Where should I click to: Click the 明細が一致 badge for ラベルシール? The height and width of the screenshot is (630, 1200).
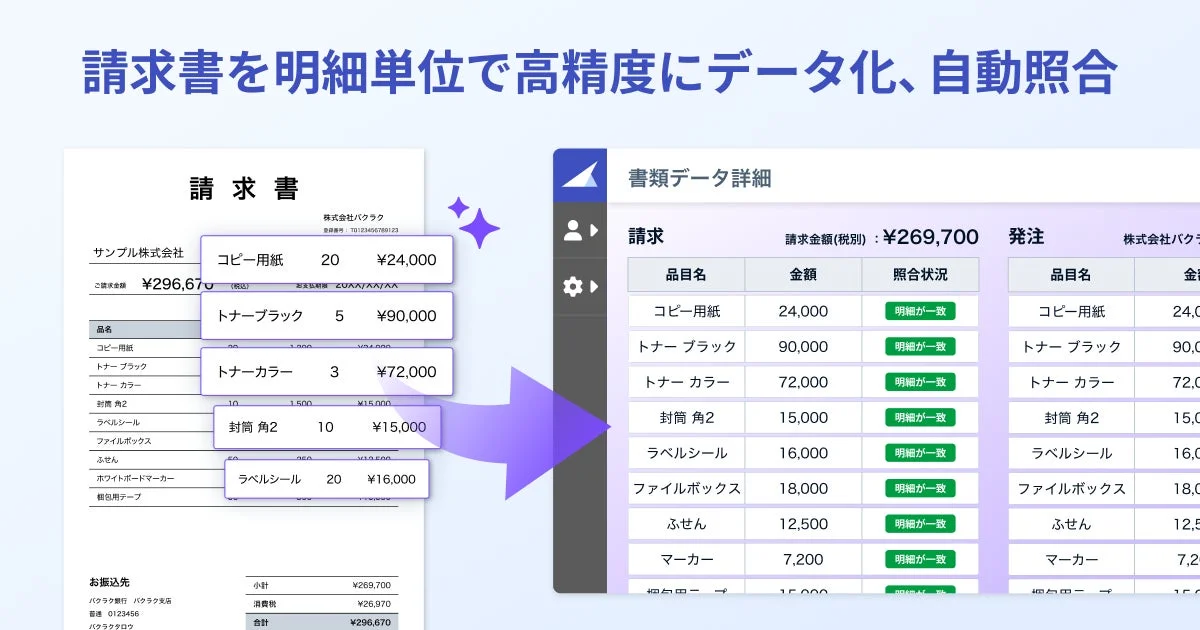tap(920, 453)
